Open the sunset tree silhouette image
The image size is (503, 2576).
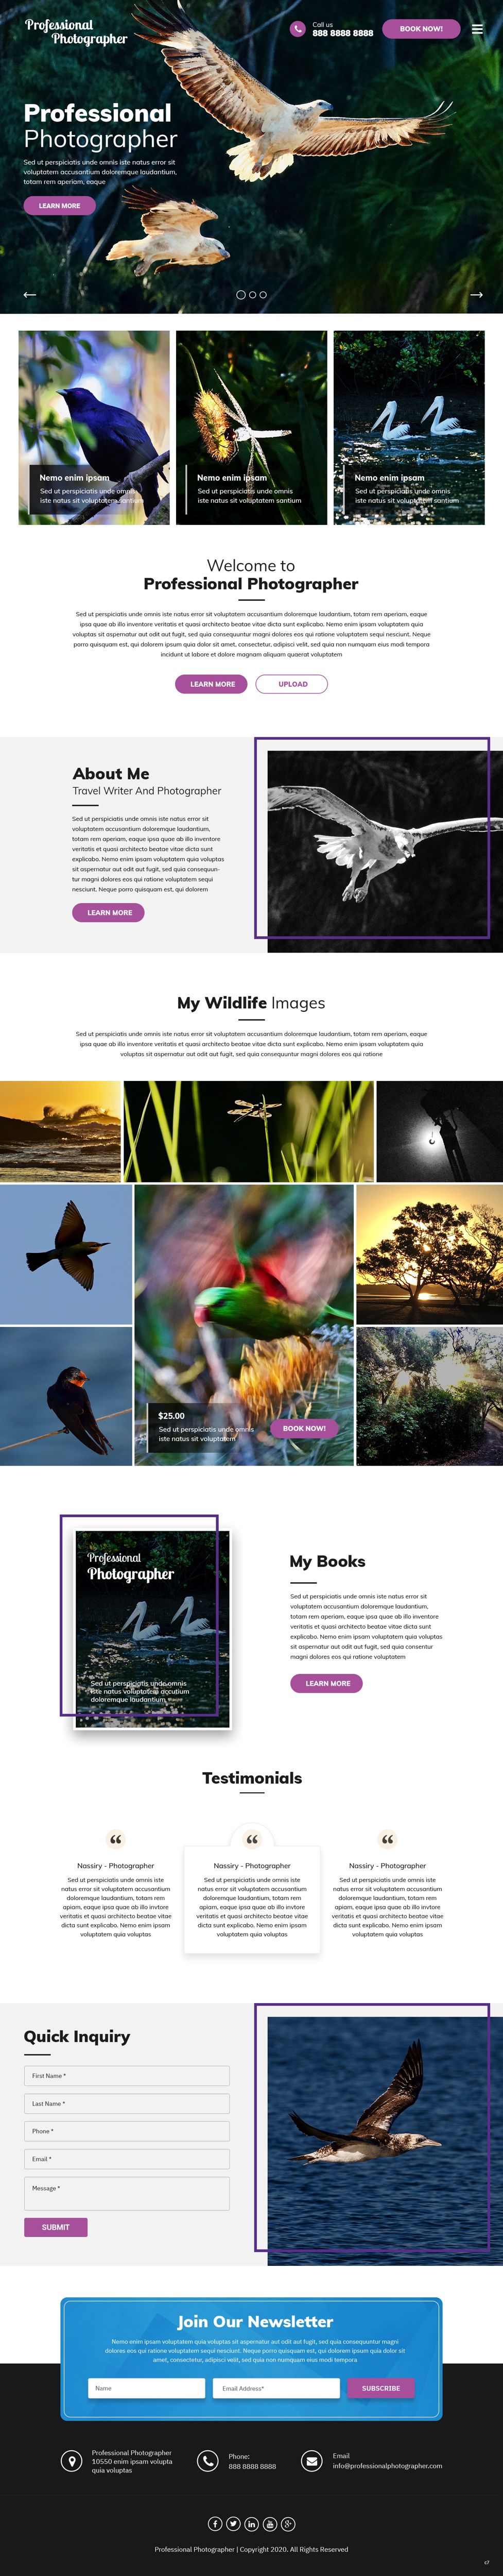click(x=430, y=1254)
